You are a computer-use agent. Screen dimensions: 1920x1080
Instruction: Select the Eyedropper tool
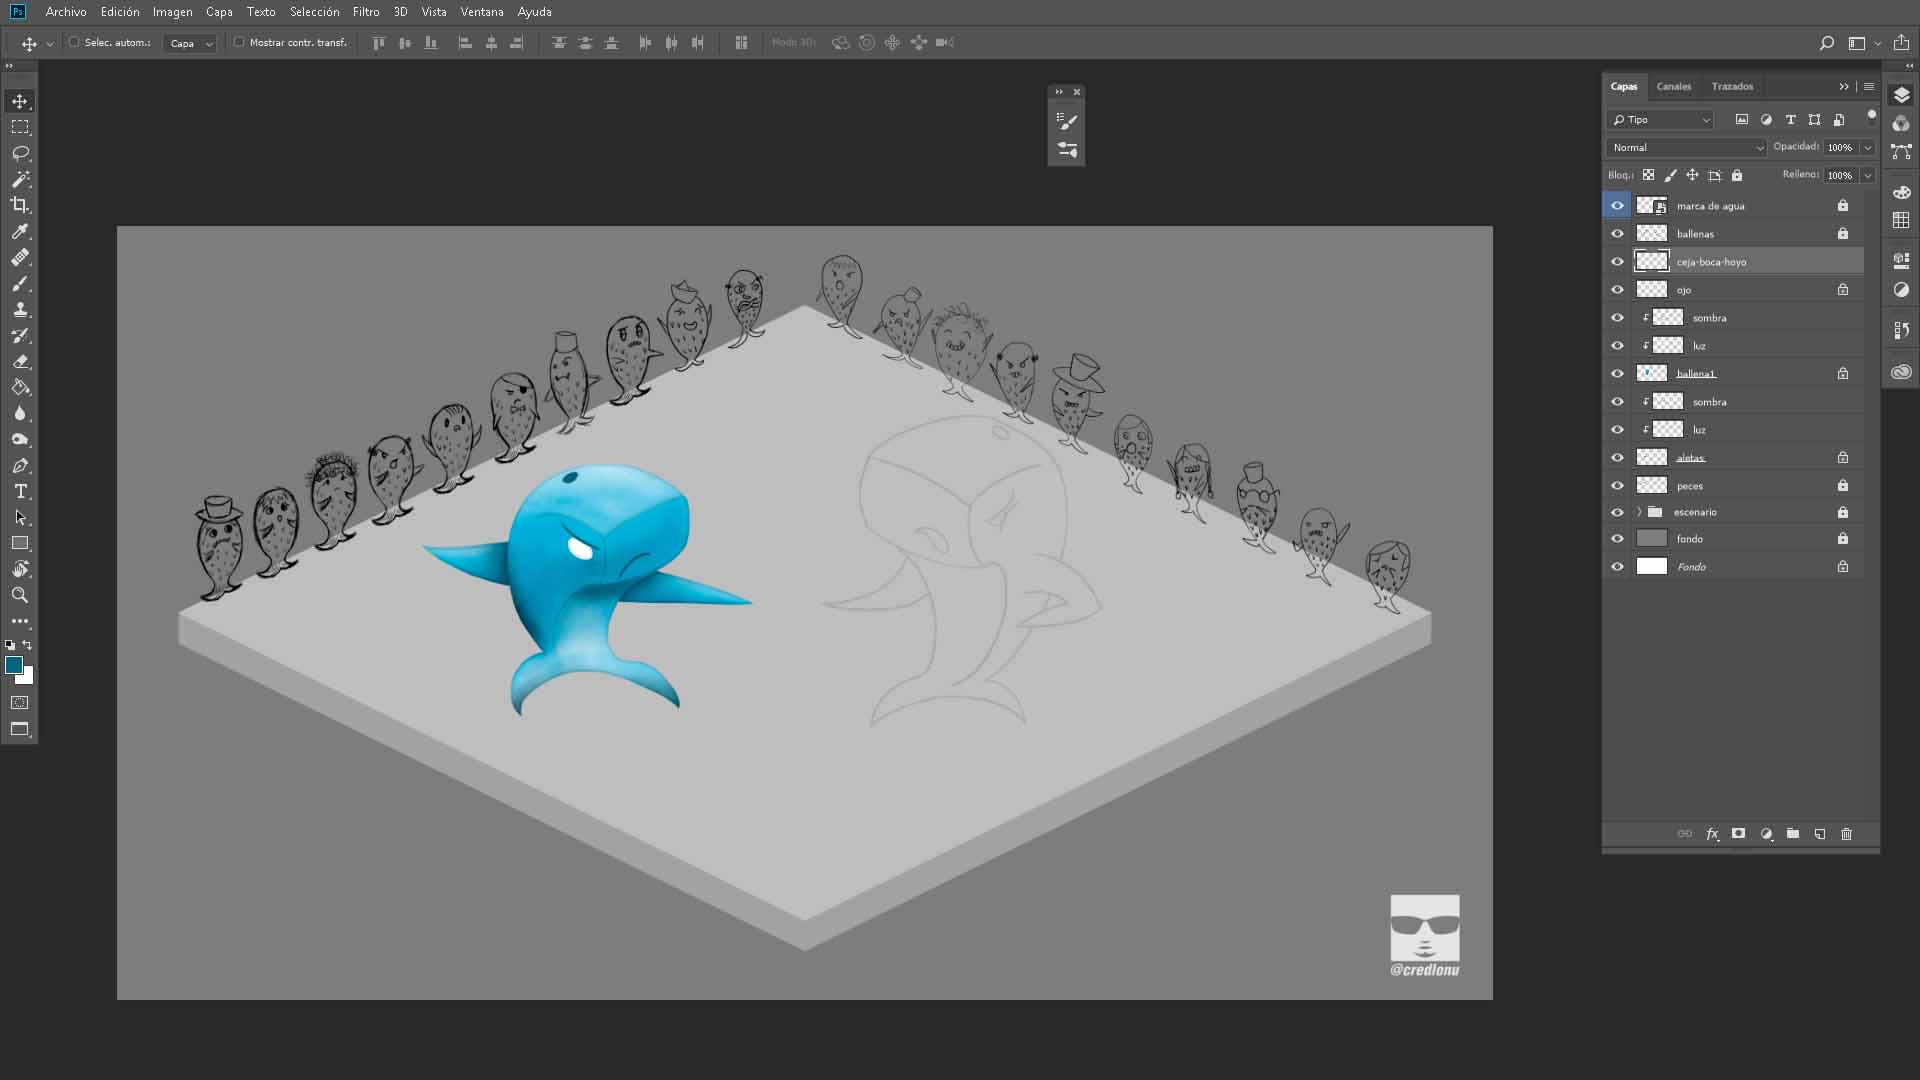[20, 231]
